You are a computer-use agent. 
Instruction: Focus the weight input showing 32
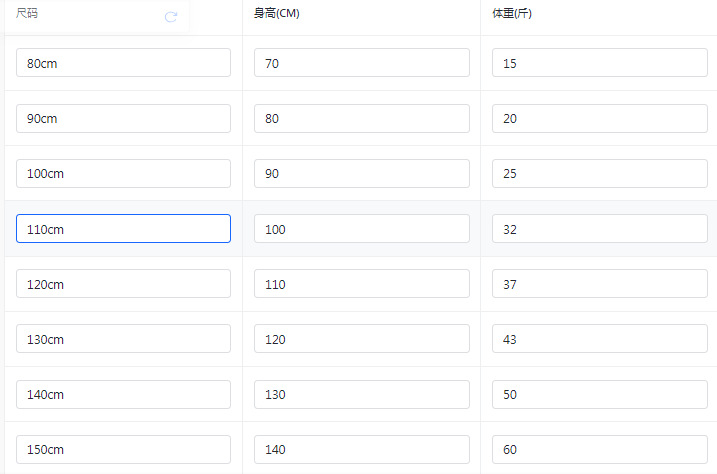click(599, 229)
